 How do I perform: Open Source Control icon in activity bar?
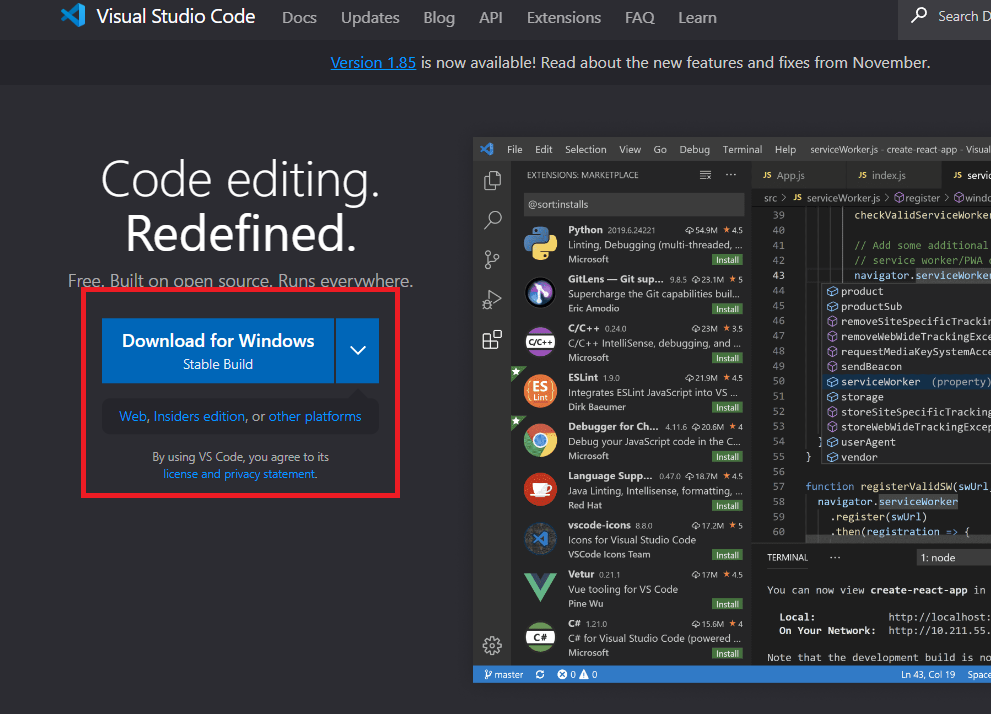pos(491,260)
